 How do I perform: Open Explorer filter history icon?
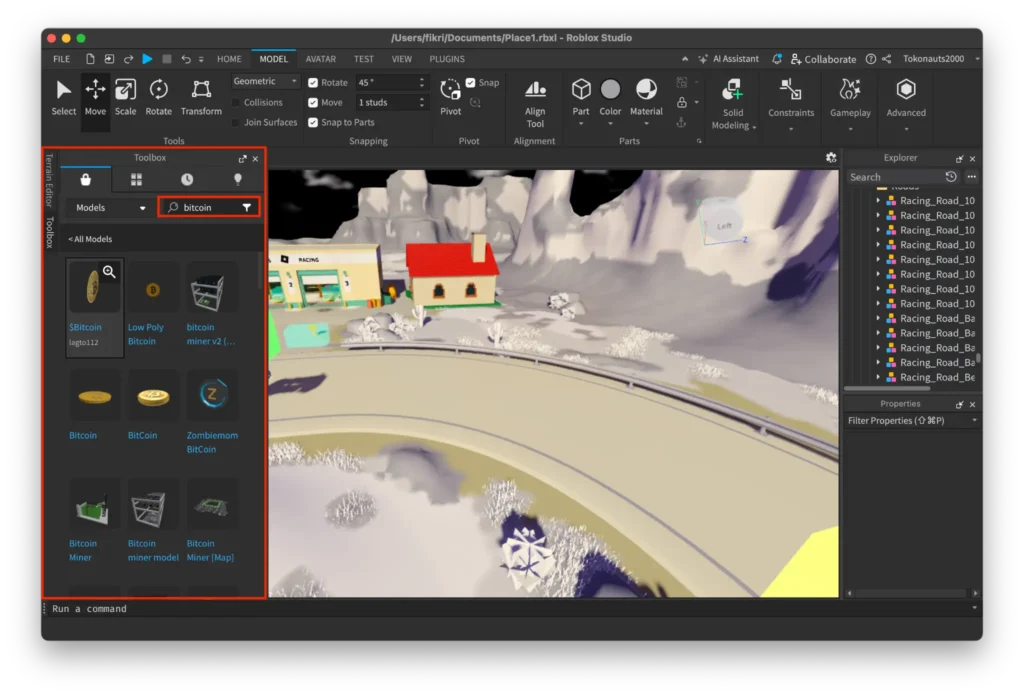[951, 176]
